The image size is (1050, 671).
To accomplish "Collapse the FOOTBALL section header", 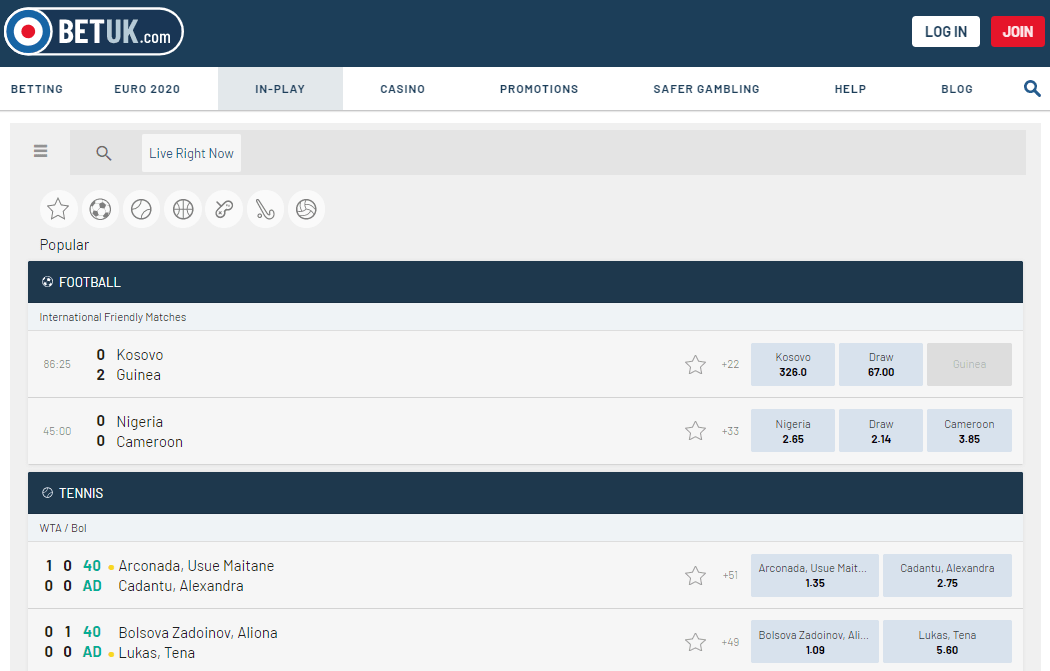I will click(525, 282).
